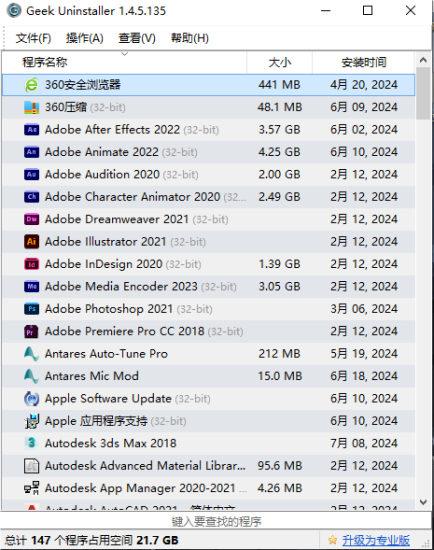
Task: Click the 360压缩 archive icon
Action: 31,107
